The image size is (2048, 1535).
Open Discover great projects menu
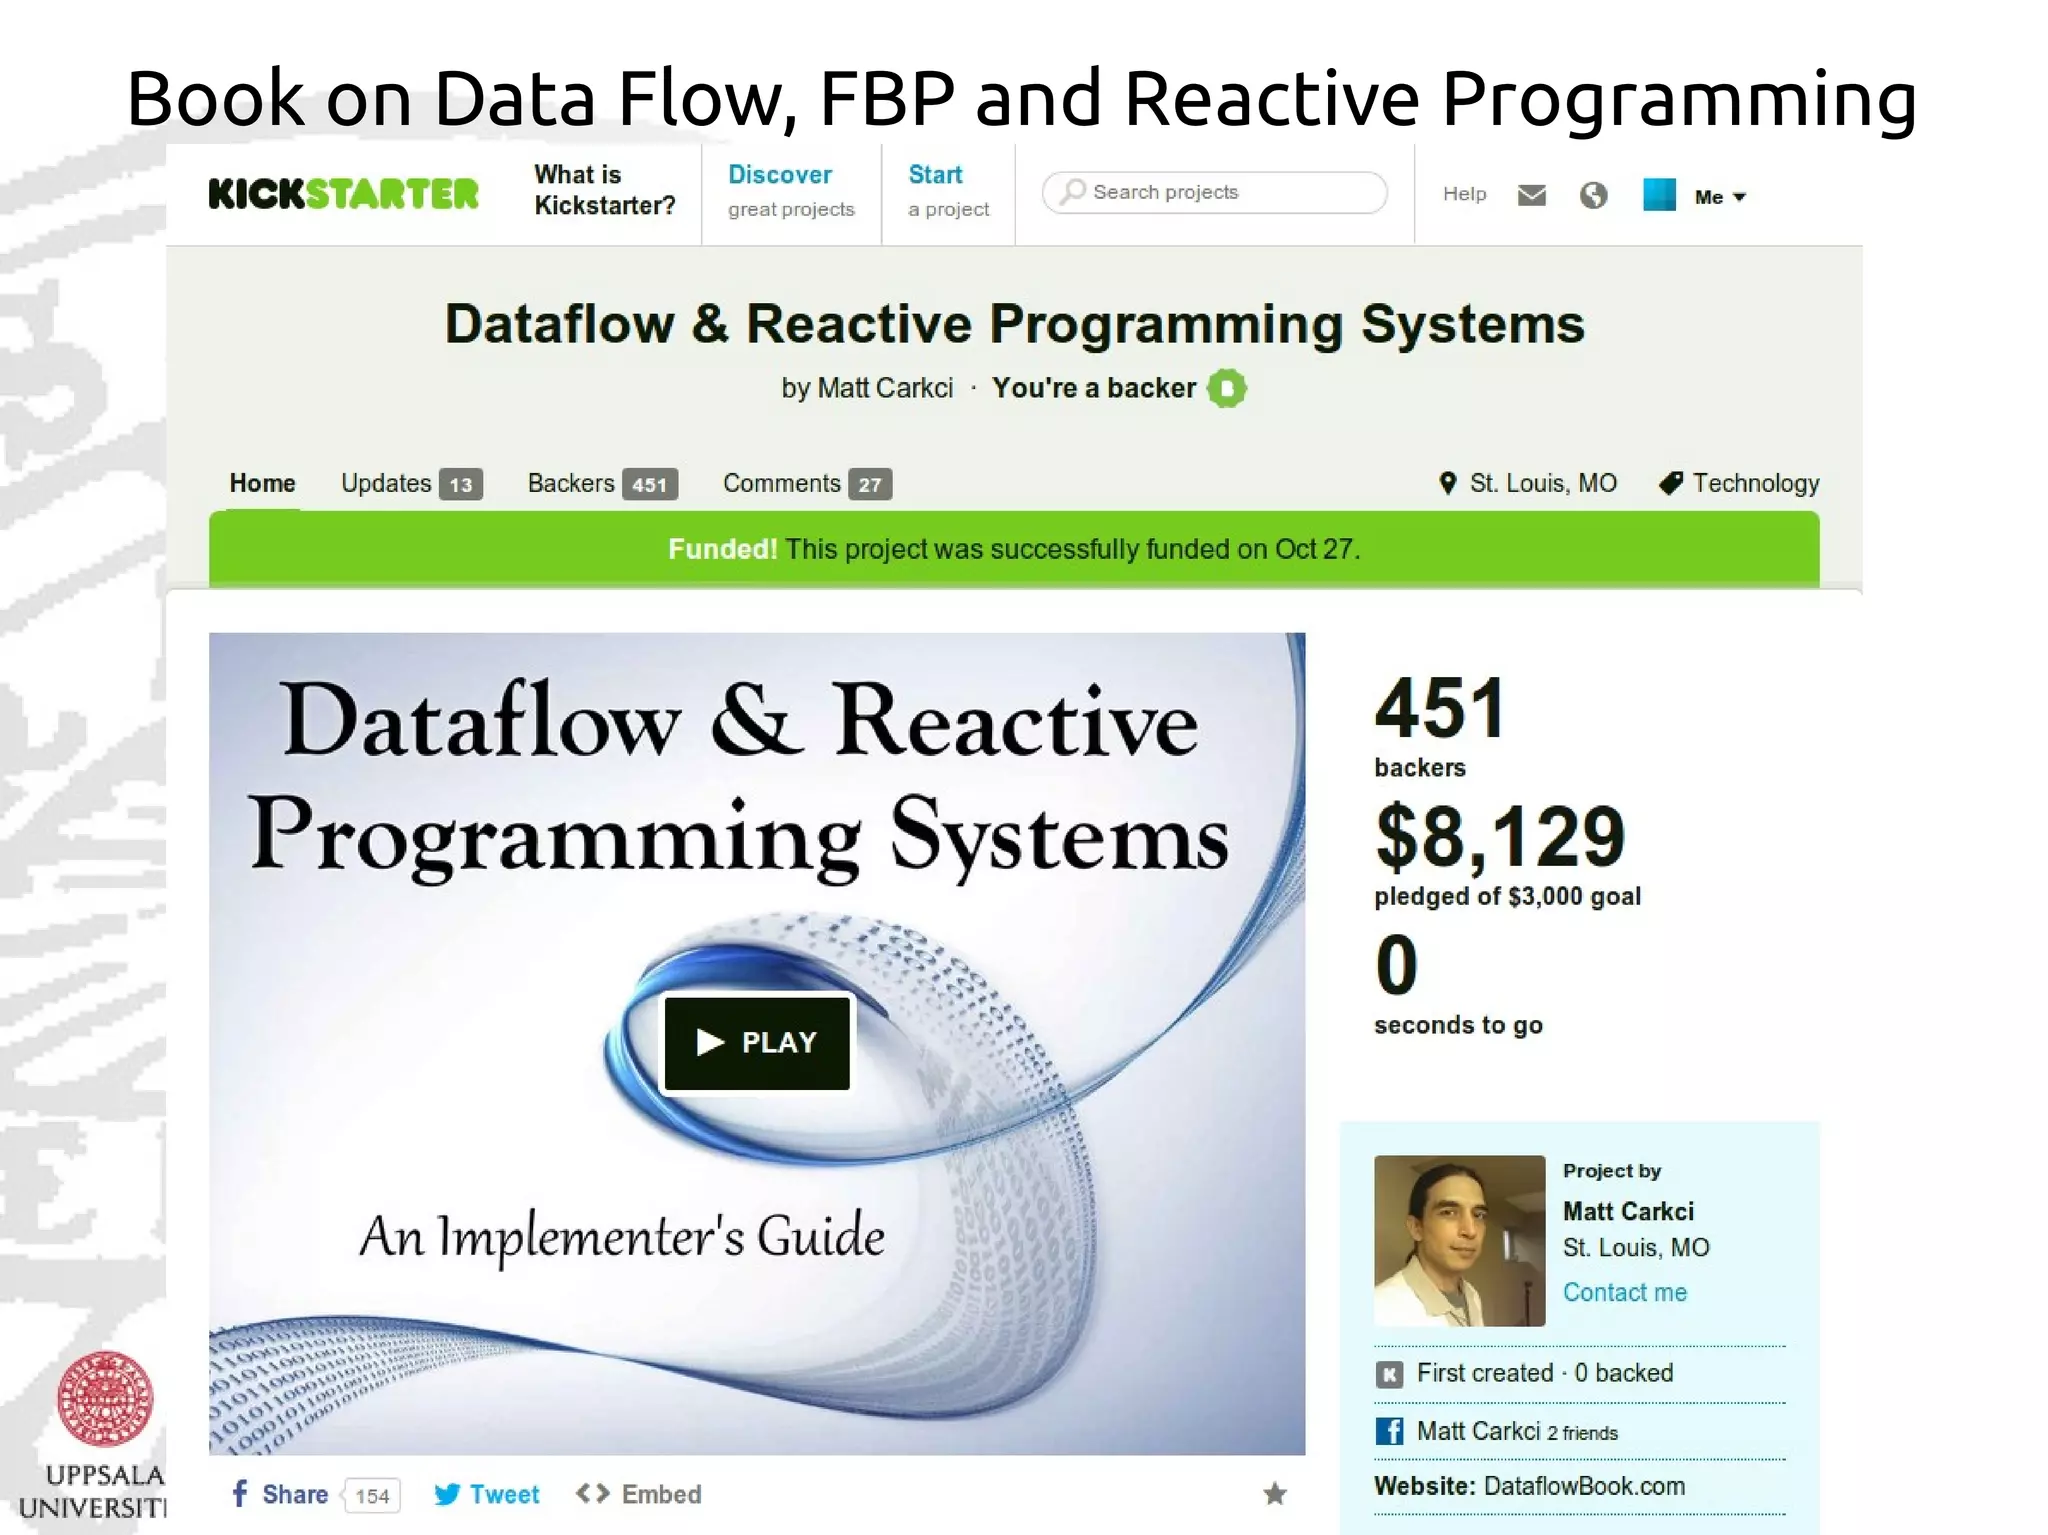click(791, 191)
